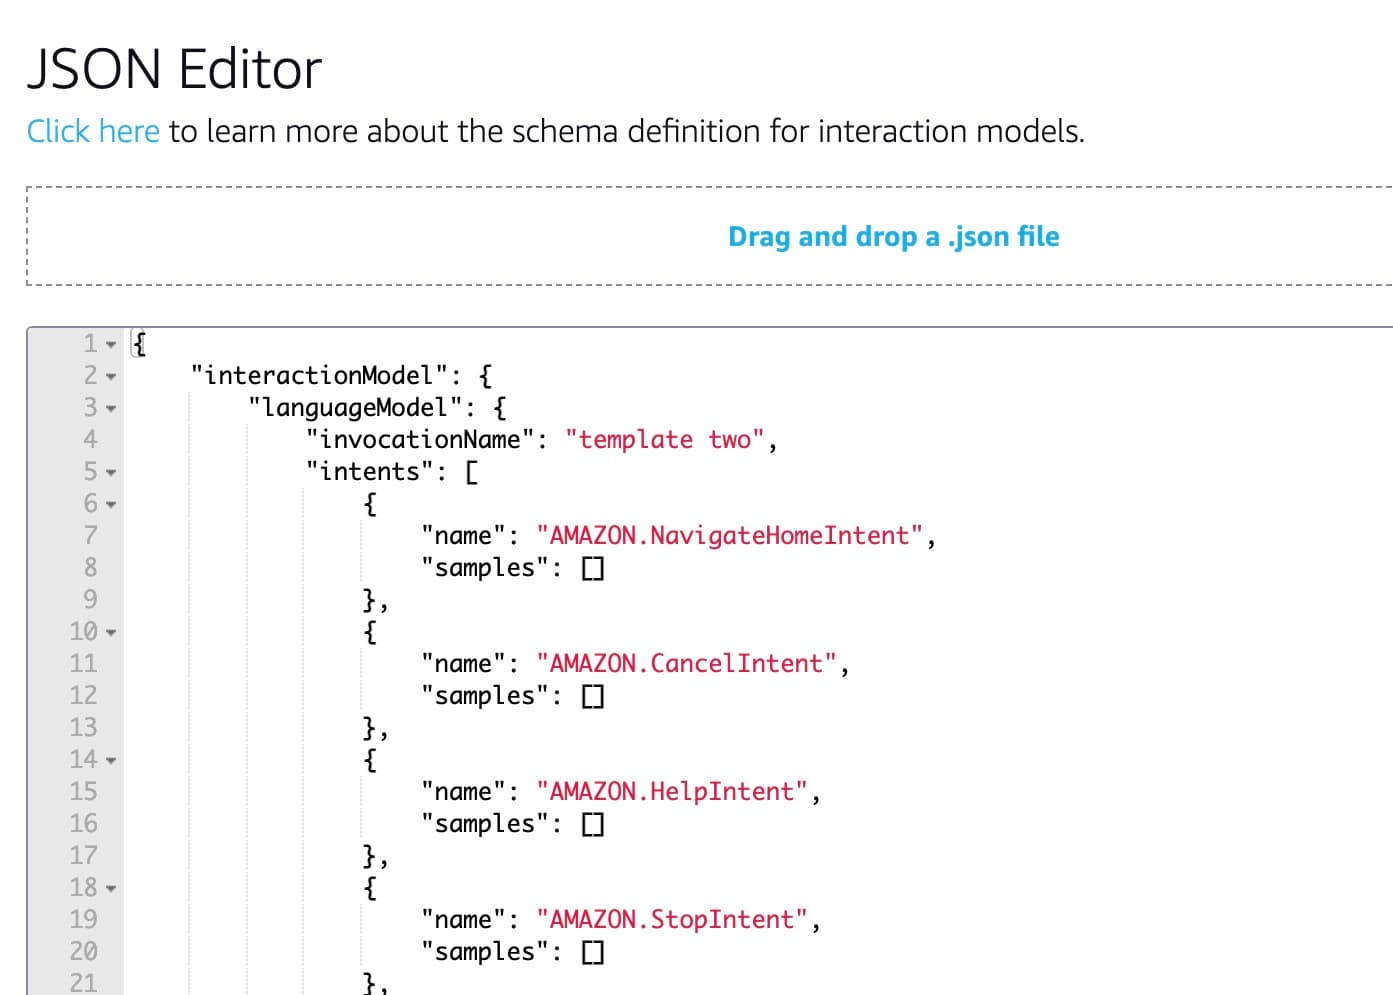Click line number 13 in the gutter
This screenshot has height=995, width=1393.
click(x=84, y=728)
